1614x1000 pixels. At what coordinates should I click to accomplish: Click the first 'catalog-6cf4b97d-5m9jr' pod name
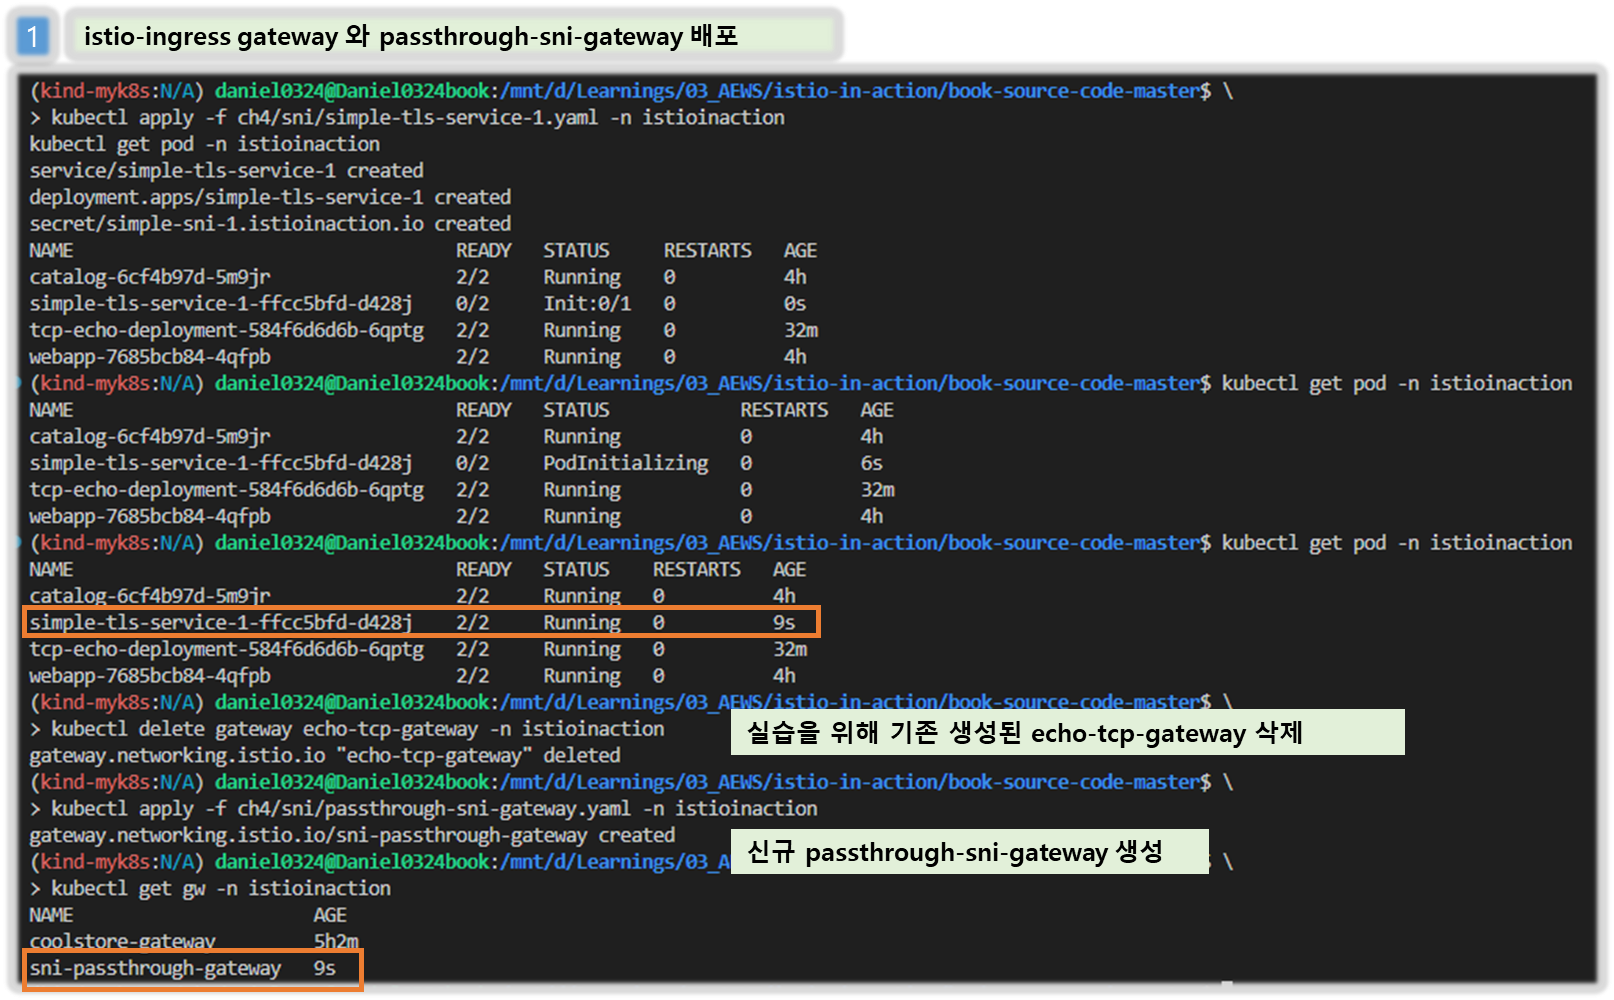coord(150,277)
